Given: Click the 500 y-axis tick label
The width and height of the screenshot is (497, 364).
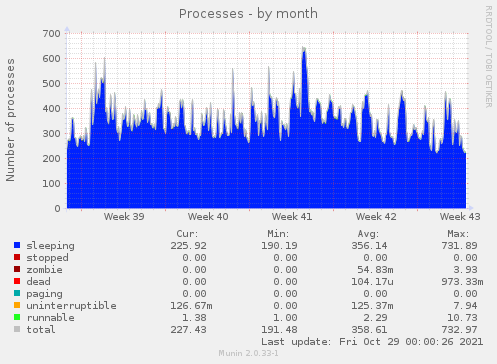Looking at the screenshot, I should pos(51,83).
